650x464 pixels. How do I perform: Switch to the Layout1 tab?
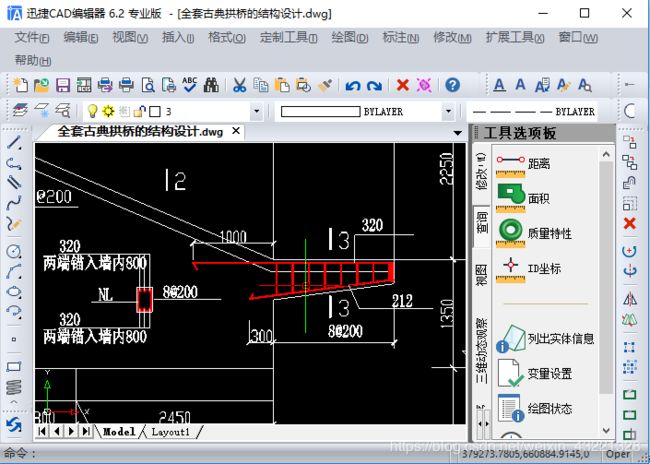click(170, 432)
